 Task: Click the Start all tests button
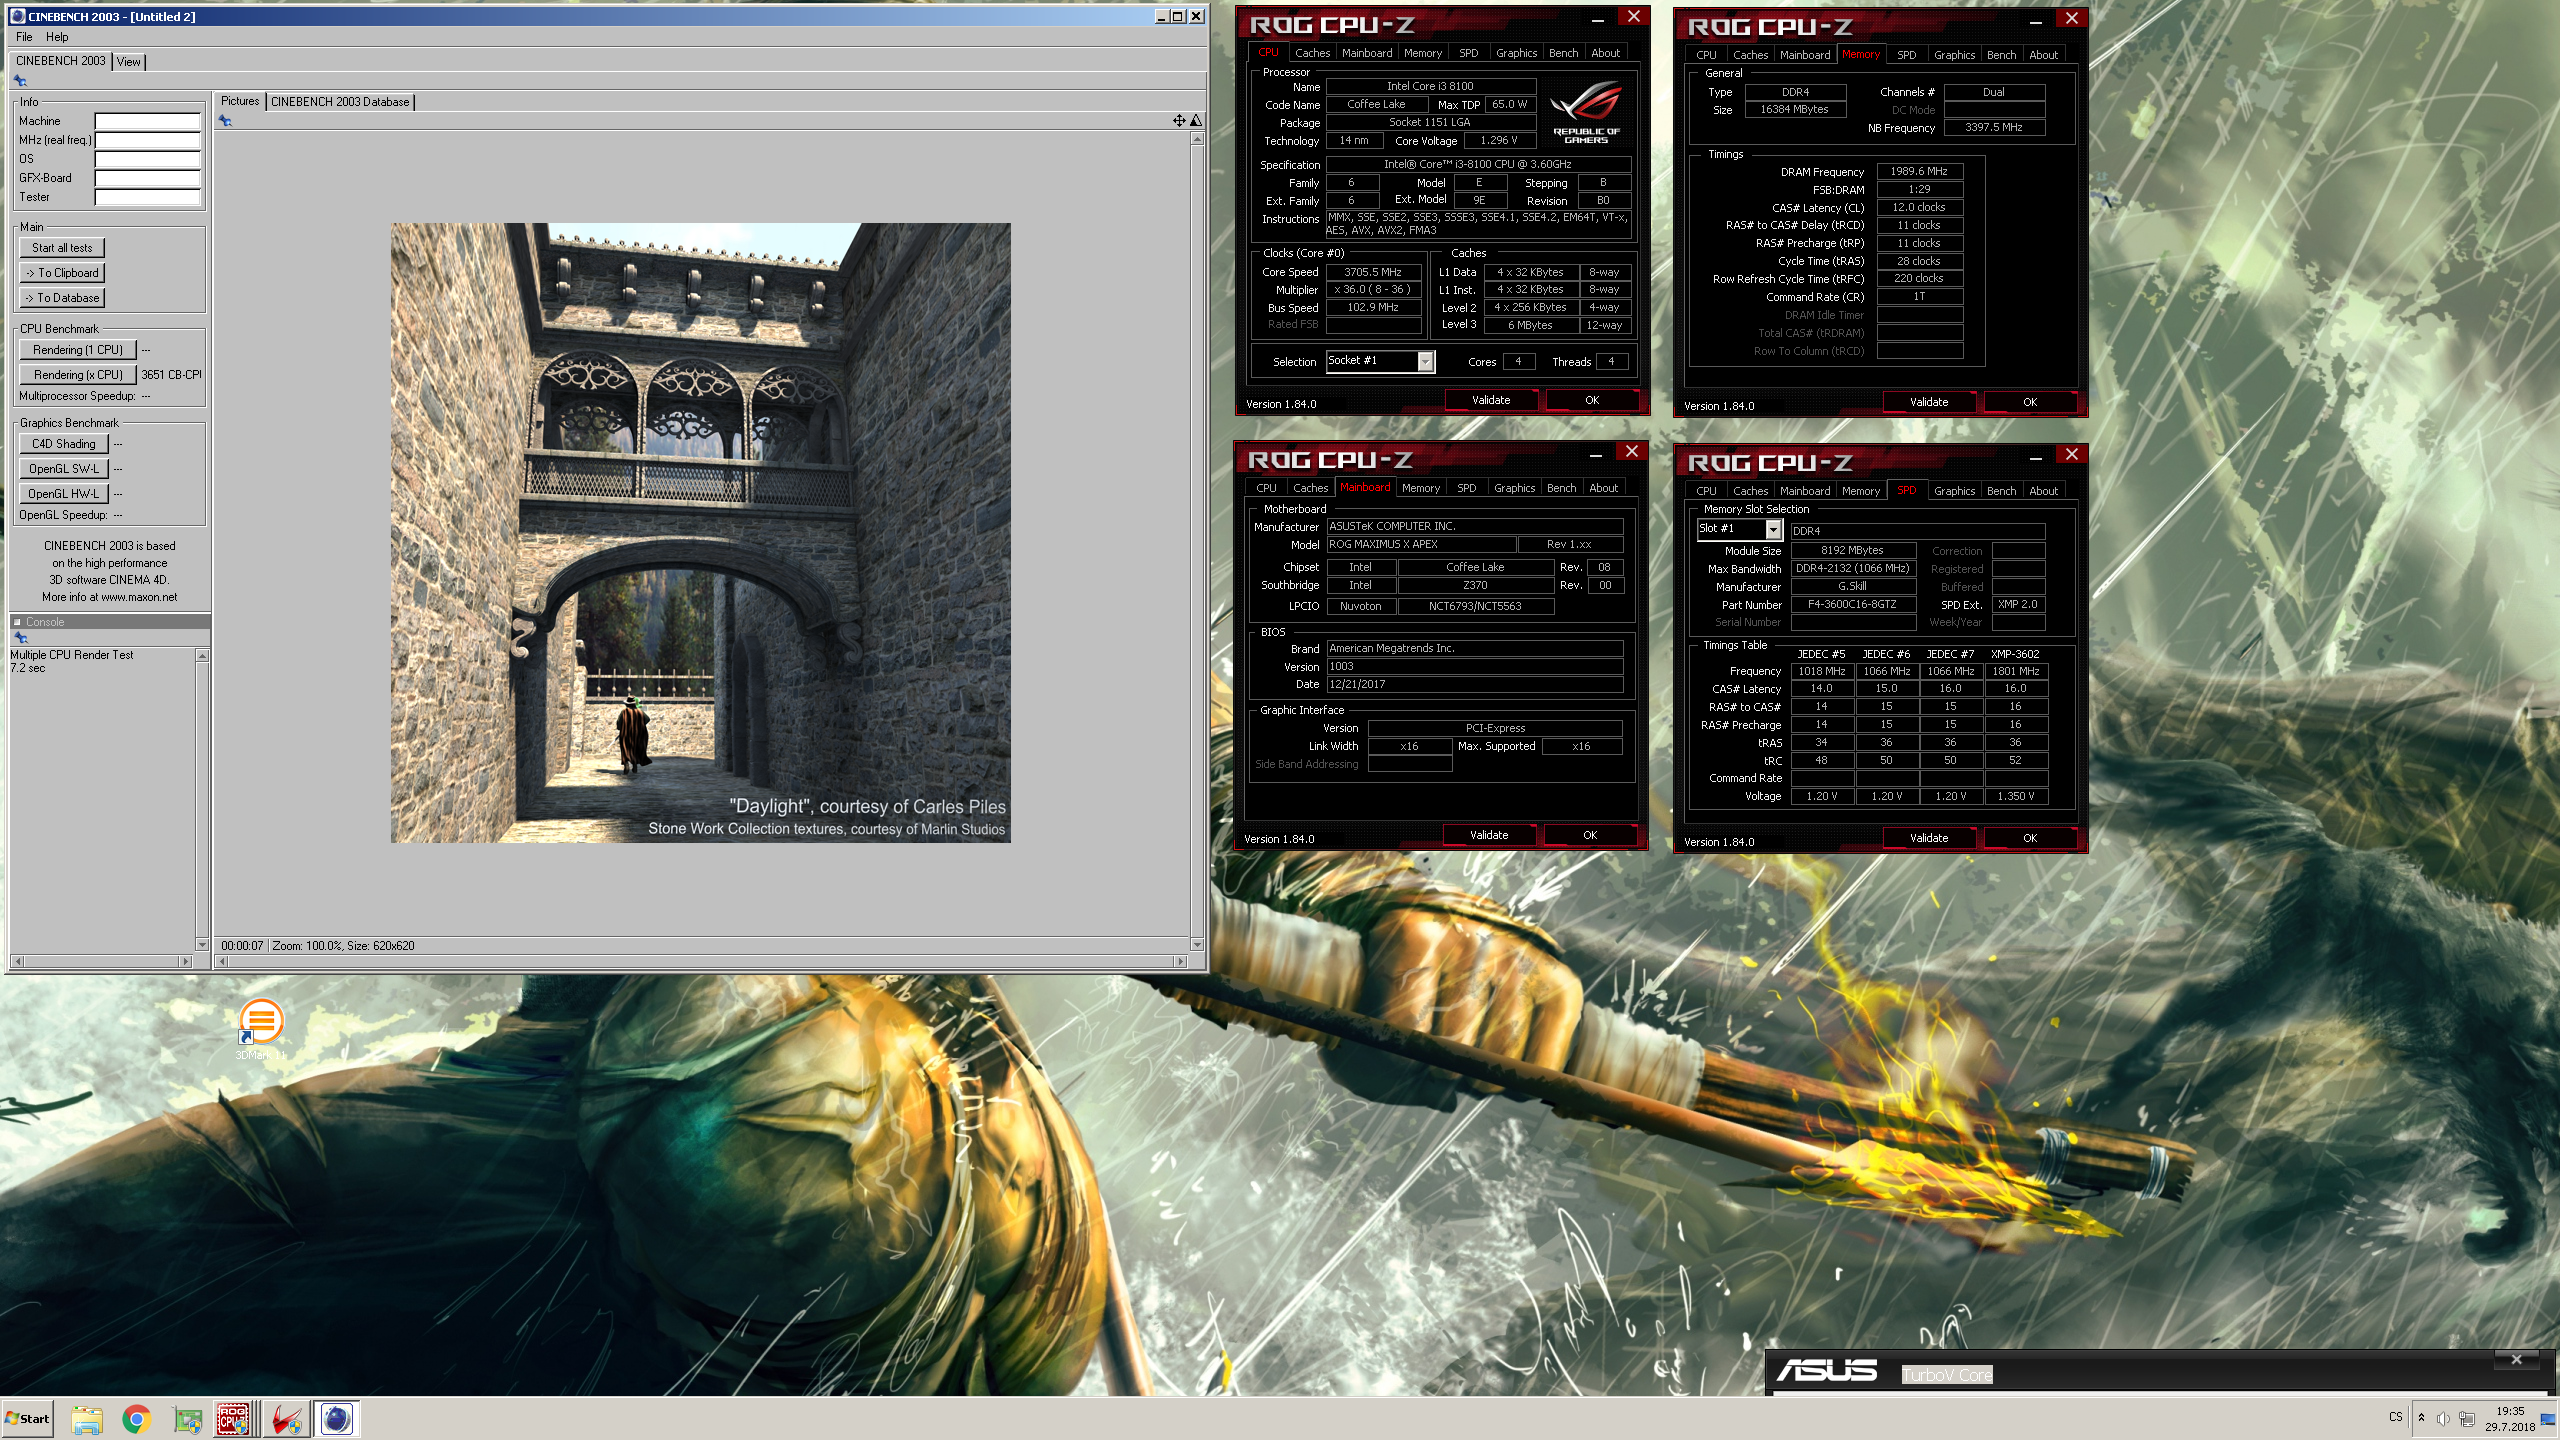pos(62,248)
